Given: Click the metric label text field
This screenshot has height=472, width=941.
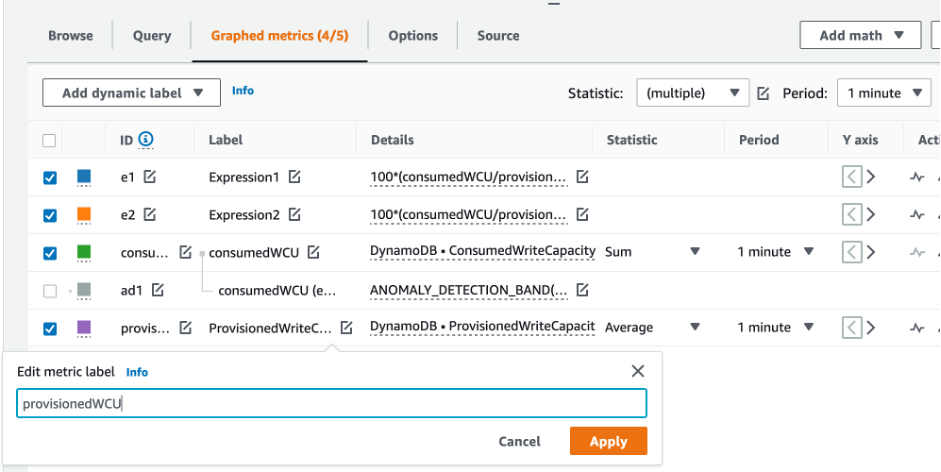Looking at the screenshot, I should pos(332,403).
